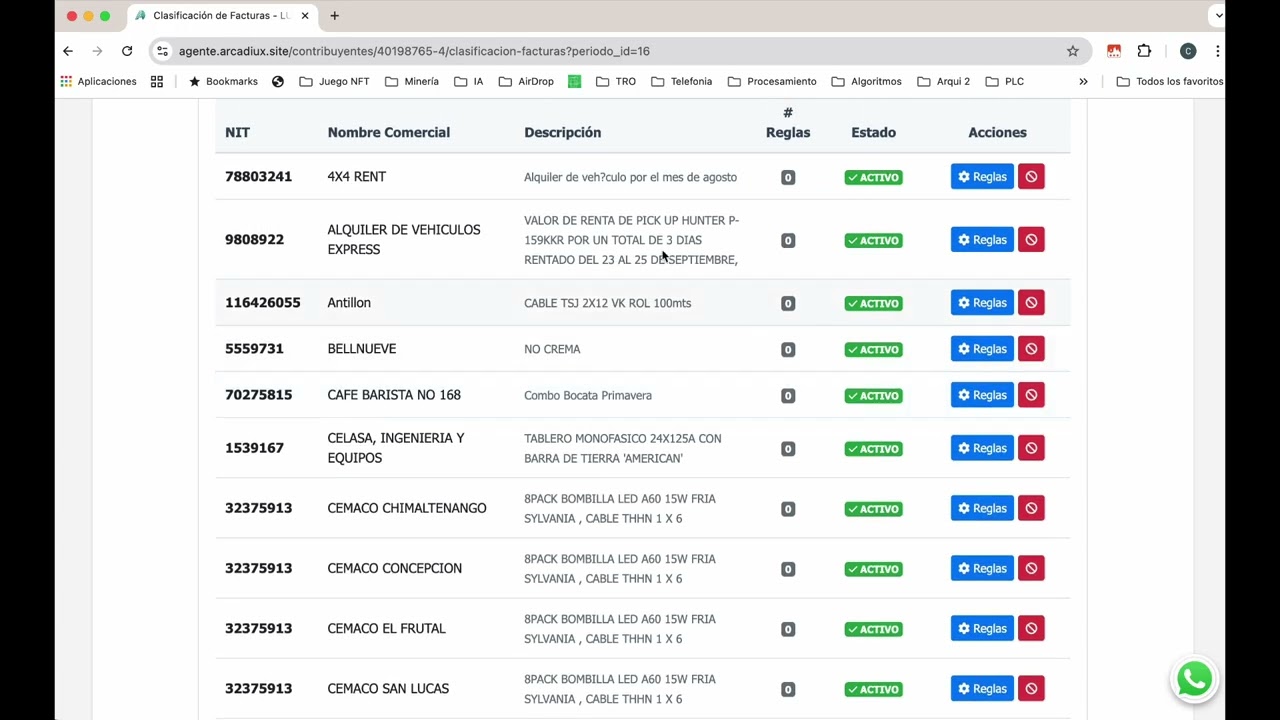The height and width of the screenshot is (720, 1280).
Task: Click the red extension icon in the toolbar
Action: [x=1114, y=51]
